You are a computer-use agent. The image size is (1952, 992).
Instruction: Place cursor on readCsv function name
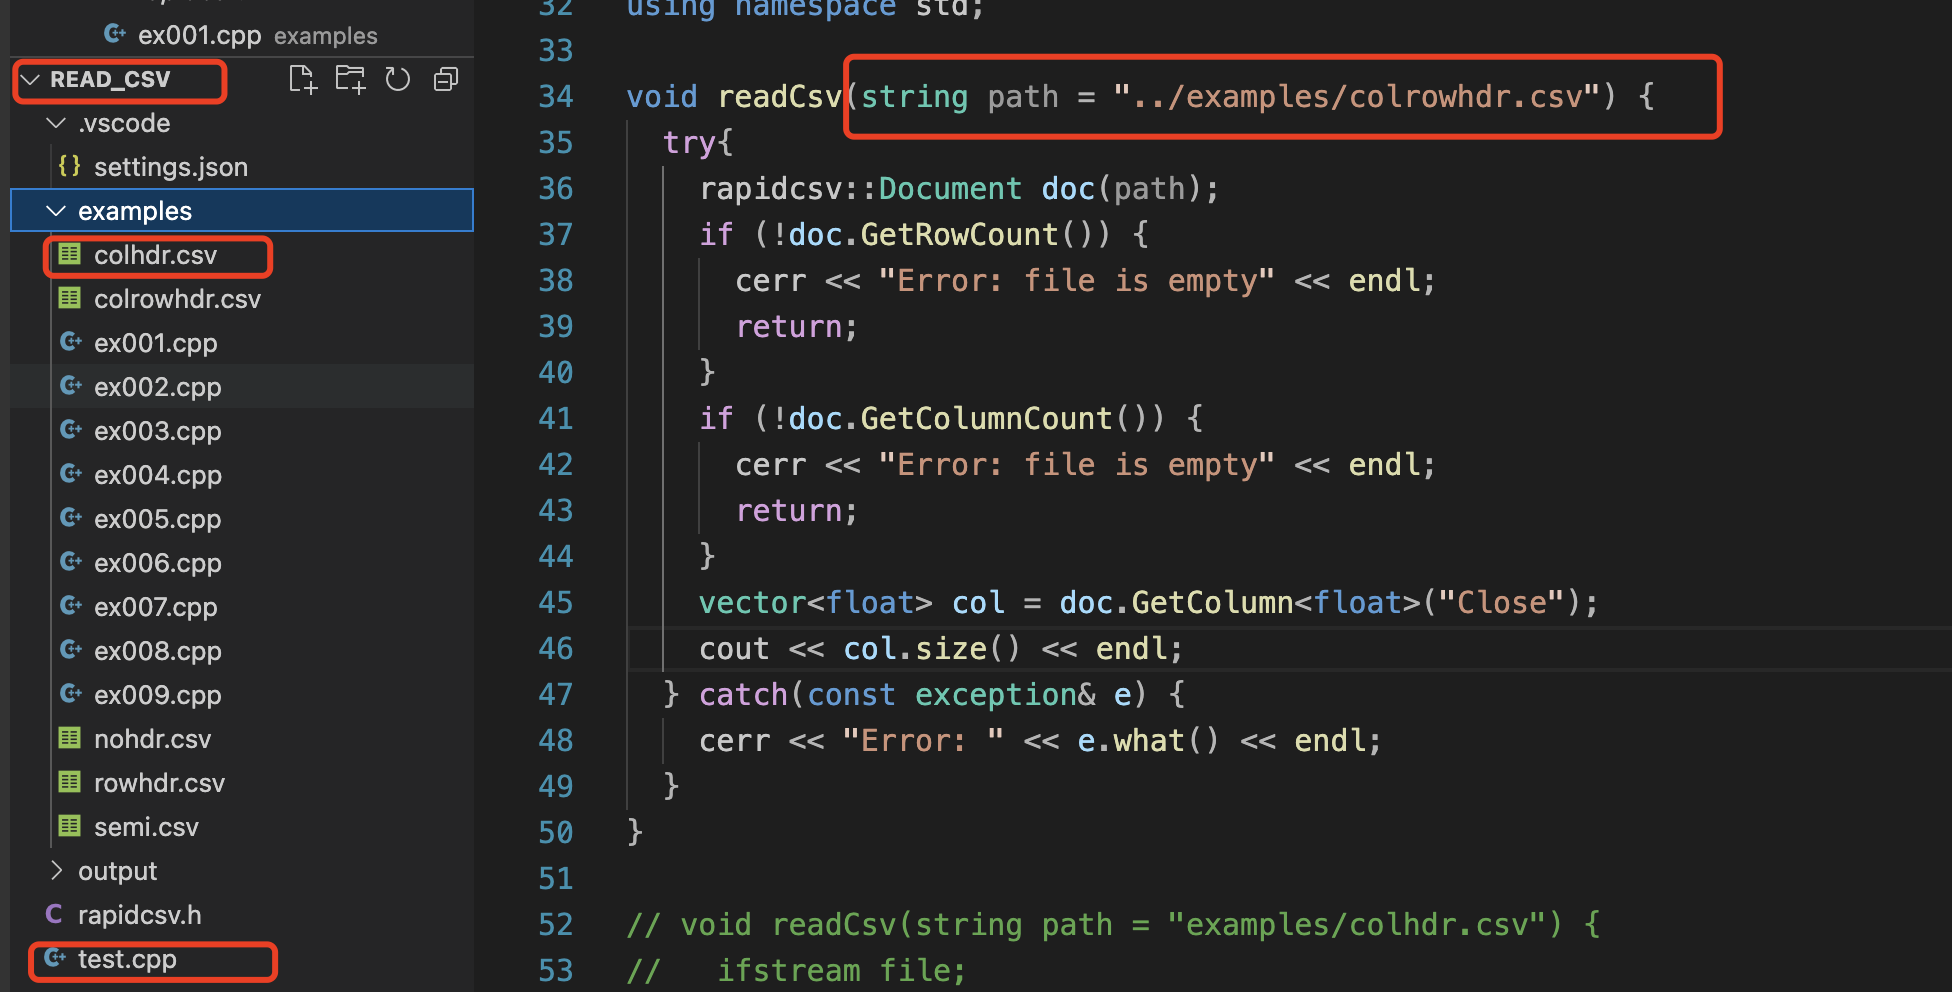click(780, 97)
